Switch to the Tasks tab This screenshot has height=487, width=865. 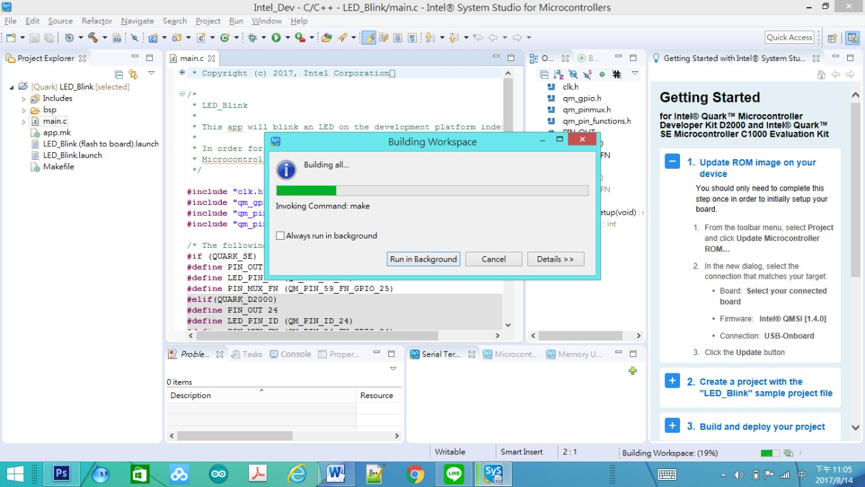246,354
